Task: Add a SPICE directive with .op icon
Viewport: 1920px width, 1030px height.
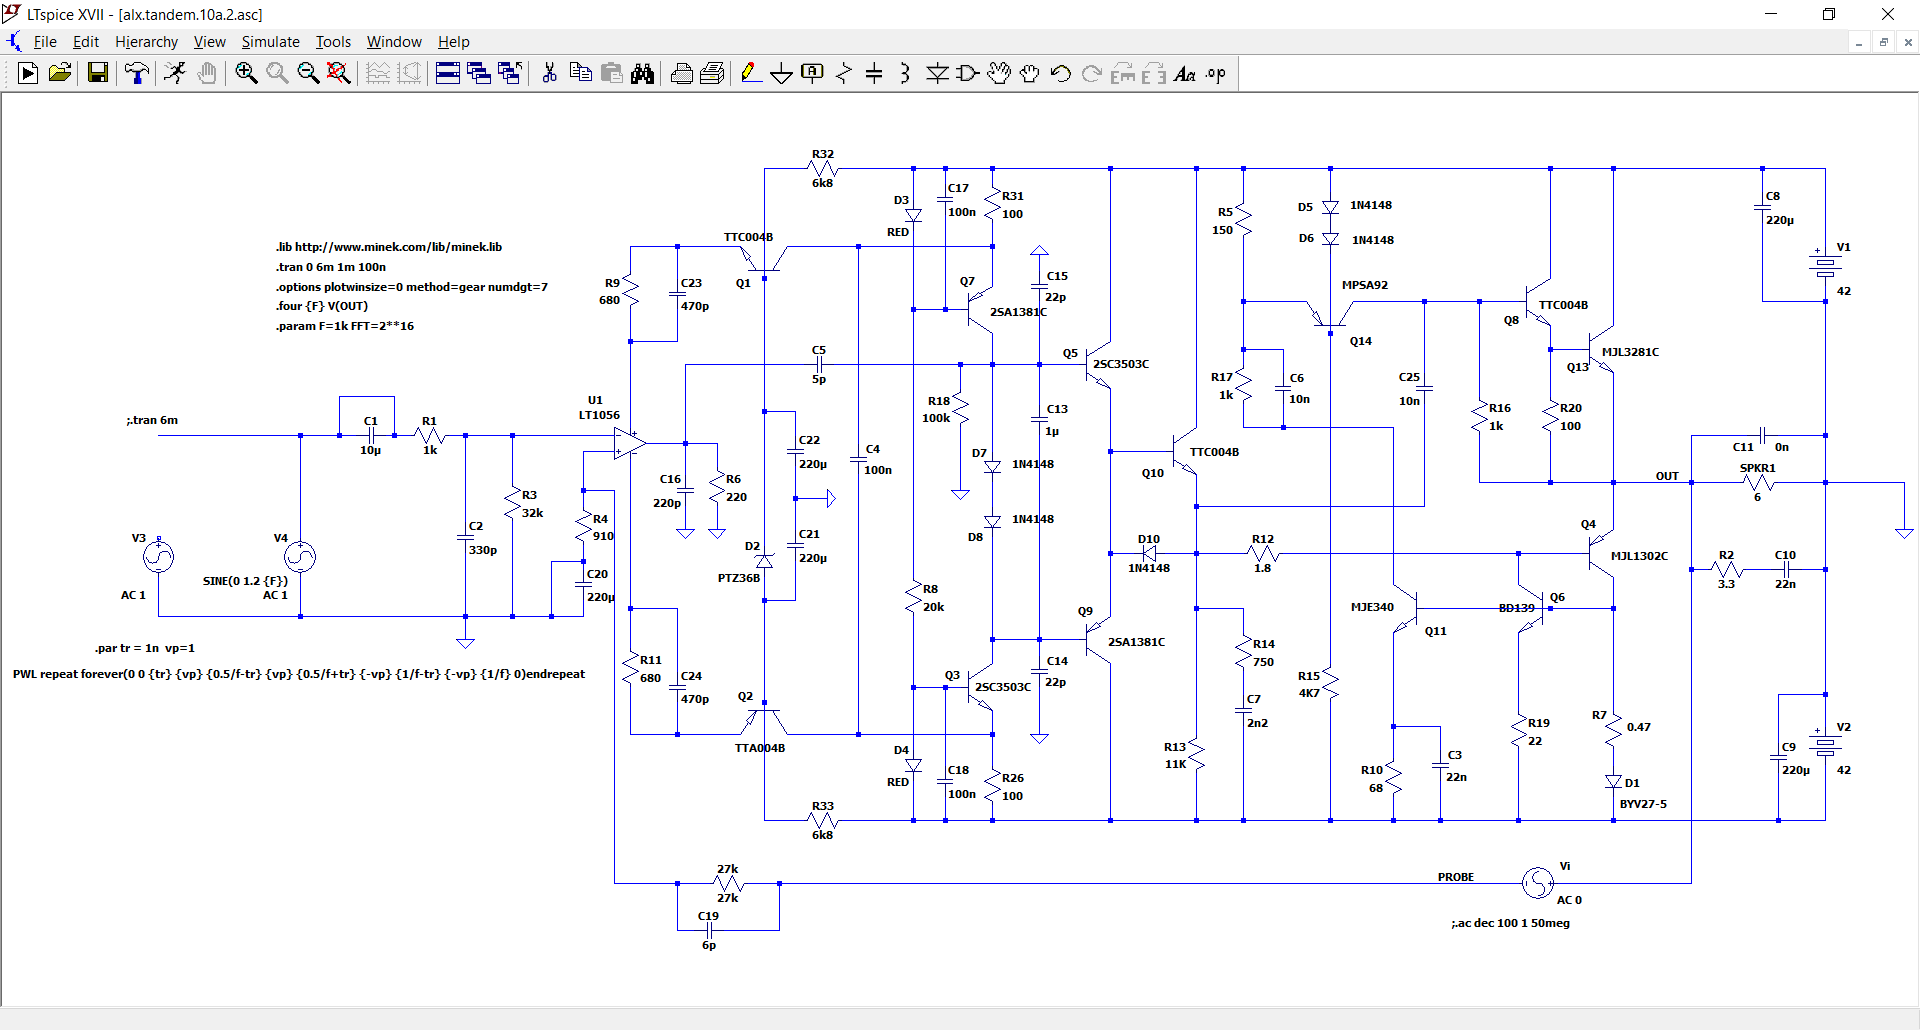Action: click(x=1216, y=73)
